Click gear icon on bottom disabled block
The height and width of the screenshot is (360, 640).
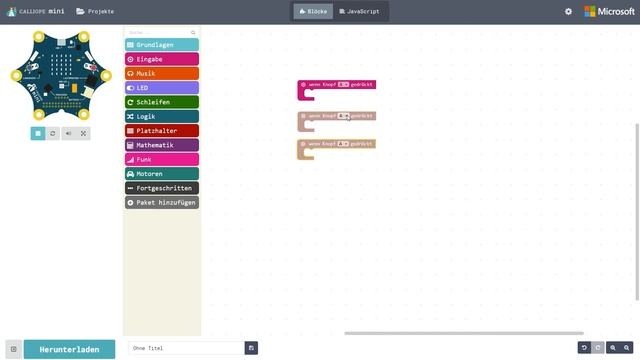(303, 144)
